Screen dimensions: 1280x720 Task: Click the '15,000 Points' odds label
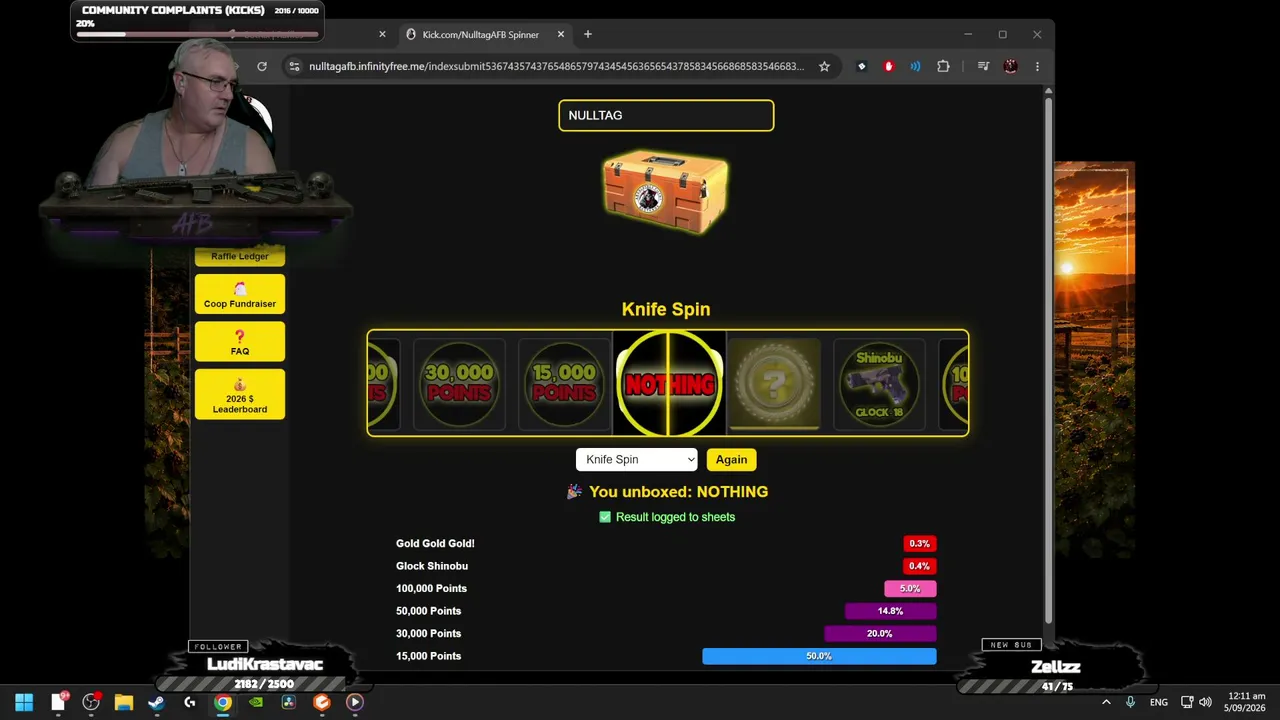428,656
